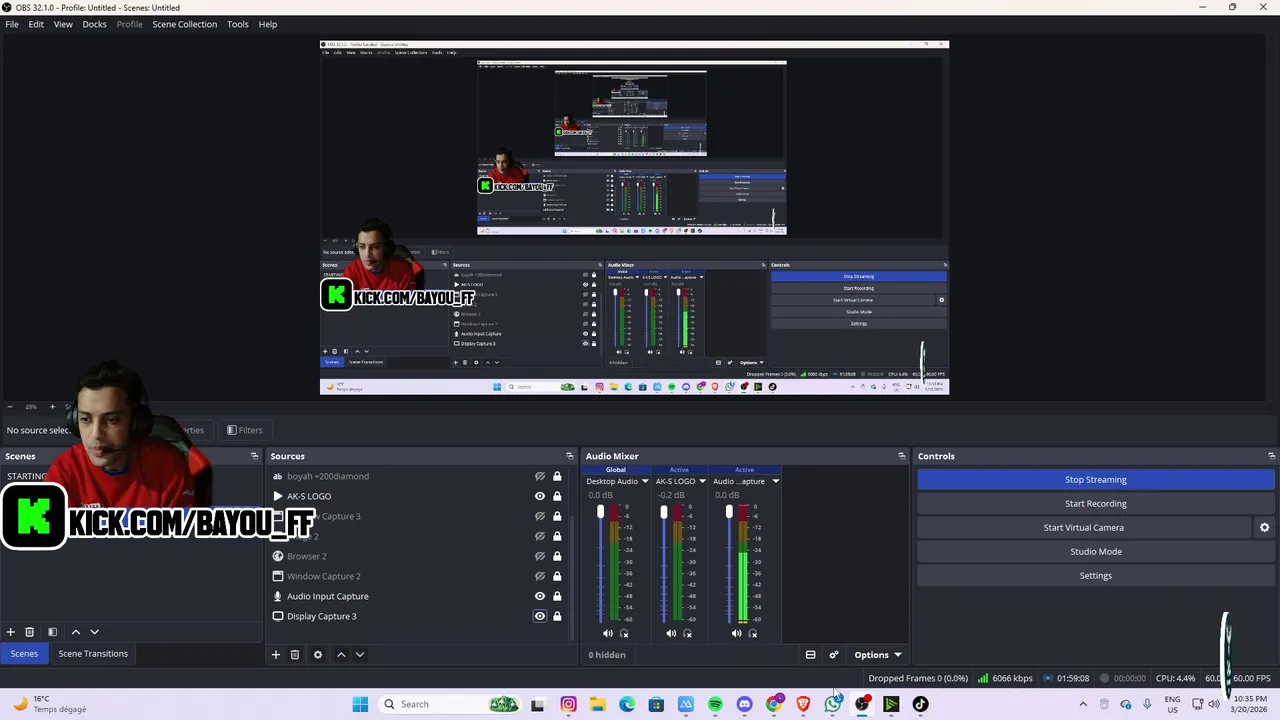The image size is (1280, 720).
Task: Click Start Virtual Camera button
Action: click(1084, 528)
